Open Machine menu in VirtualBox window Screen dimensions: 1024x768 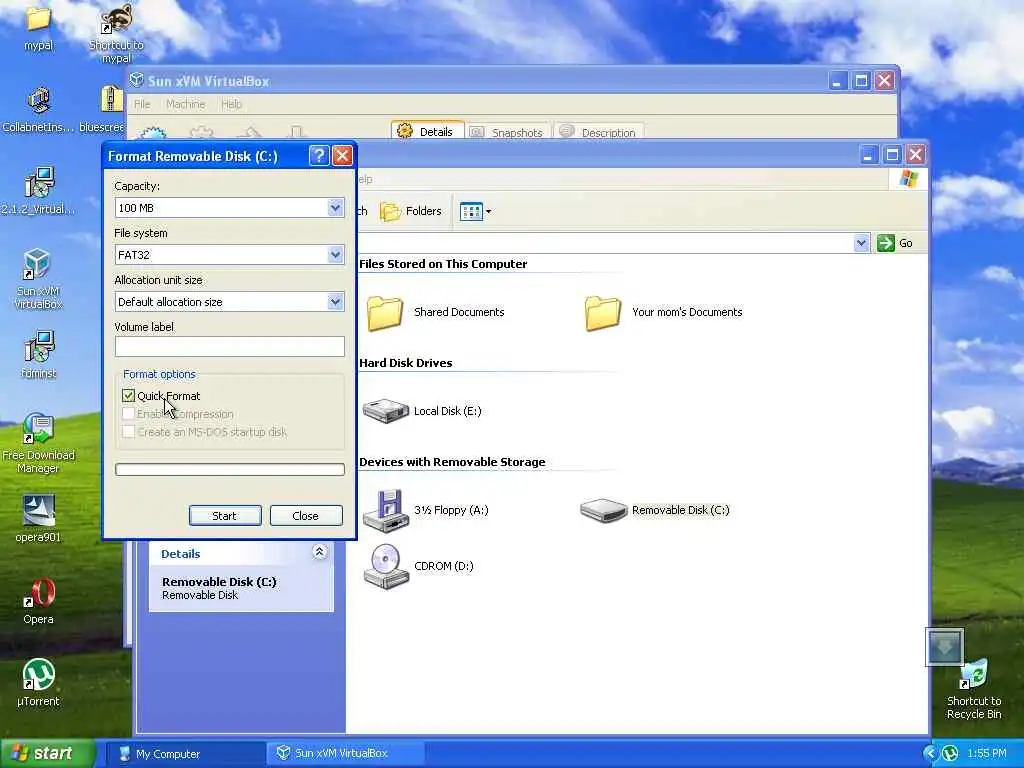(x=185, y=104)
